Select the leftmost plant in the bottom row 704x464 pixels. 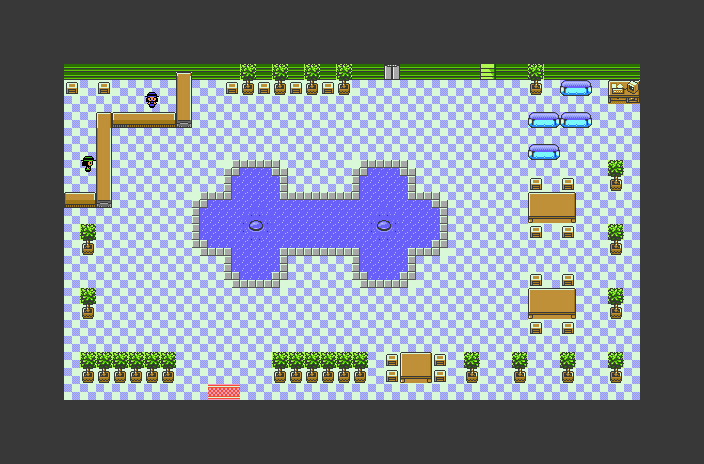[88, 366]
